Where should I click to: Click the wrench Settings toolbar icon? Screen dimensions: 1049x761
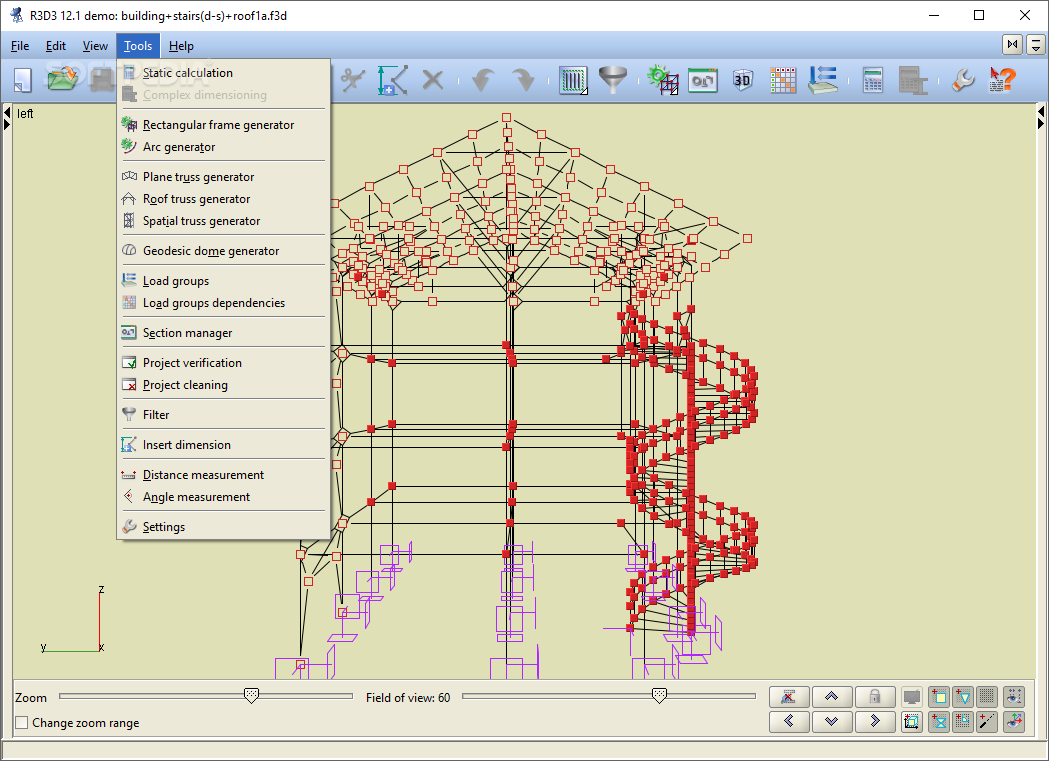click(x=963, y=80)
